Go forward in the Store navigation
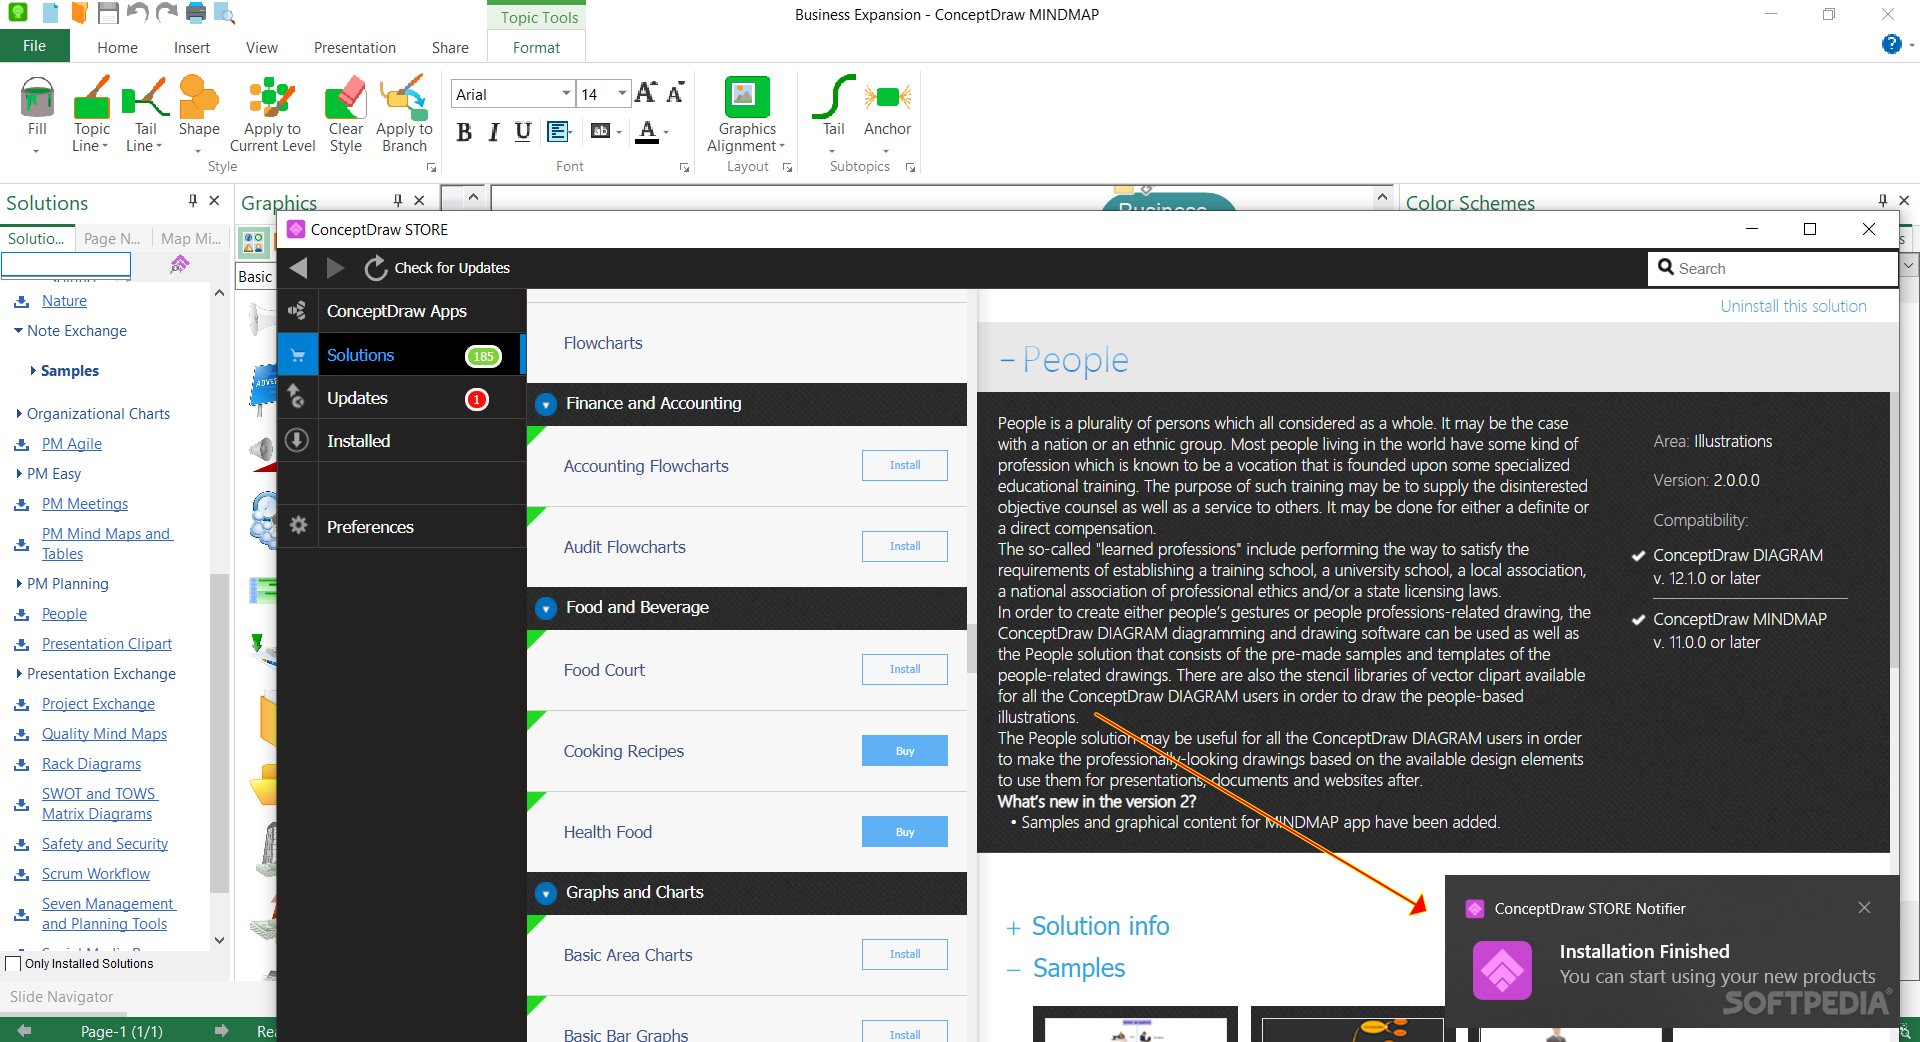The height and width of the screenshot is (1042, 1920). (x=335, y=268)
